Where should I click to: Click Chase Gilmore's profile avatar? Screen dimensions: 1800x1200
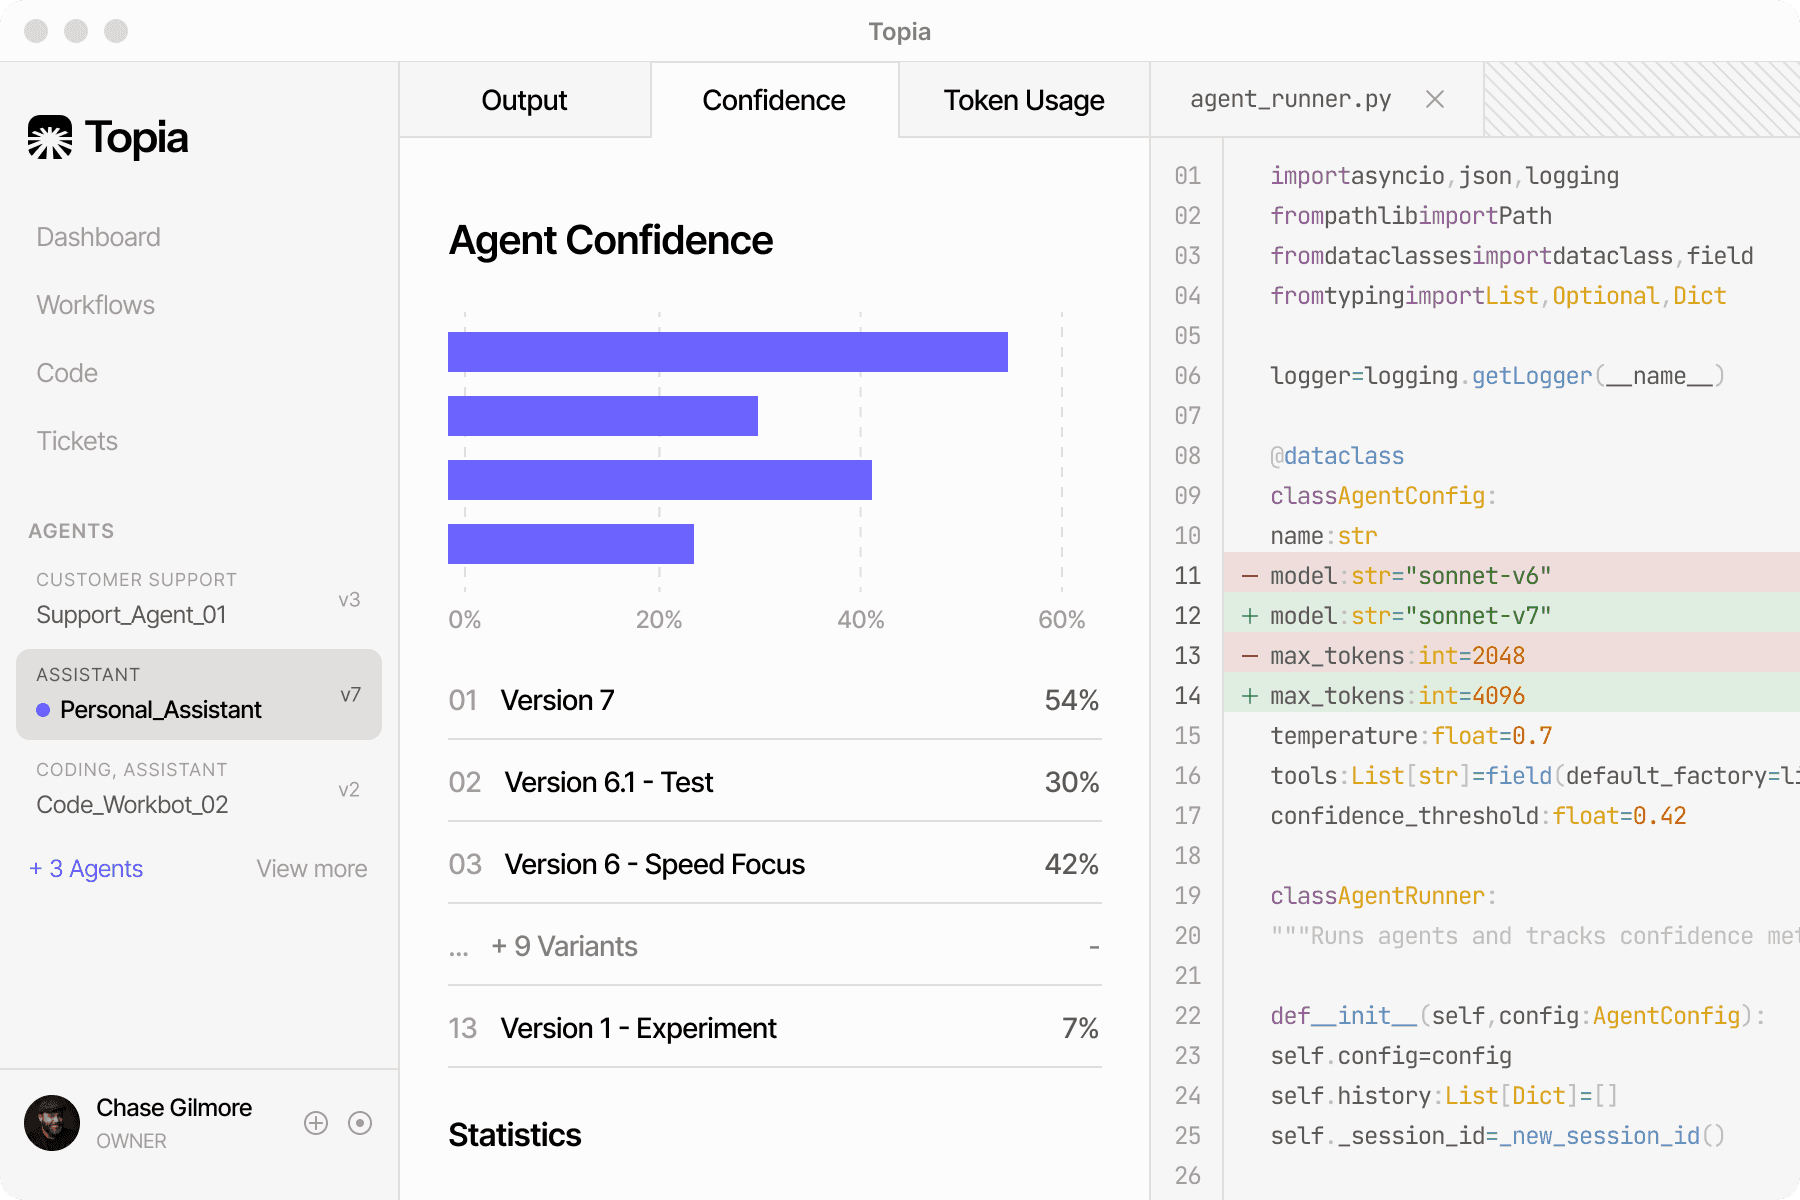click(x=52, y=1123)
